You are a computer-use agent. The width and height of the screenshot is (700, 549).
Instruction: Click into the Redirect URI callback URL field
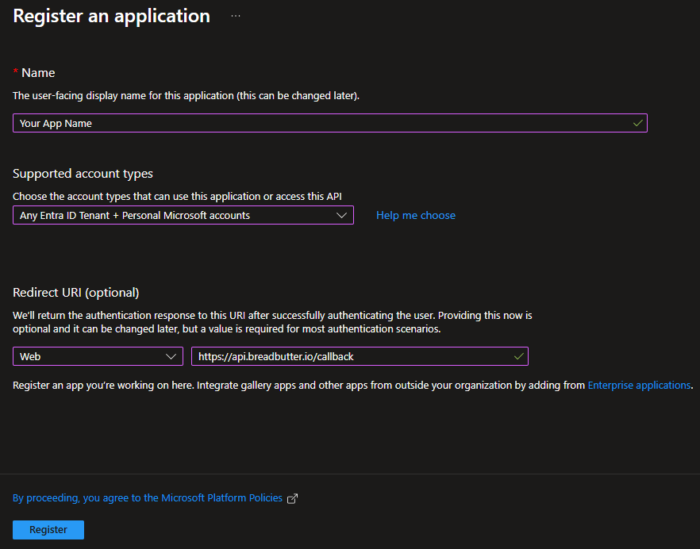(350, 356)
